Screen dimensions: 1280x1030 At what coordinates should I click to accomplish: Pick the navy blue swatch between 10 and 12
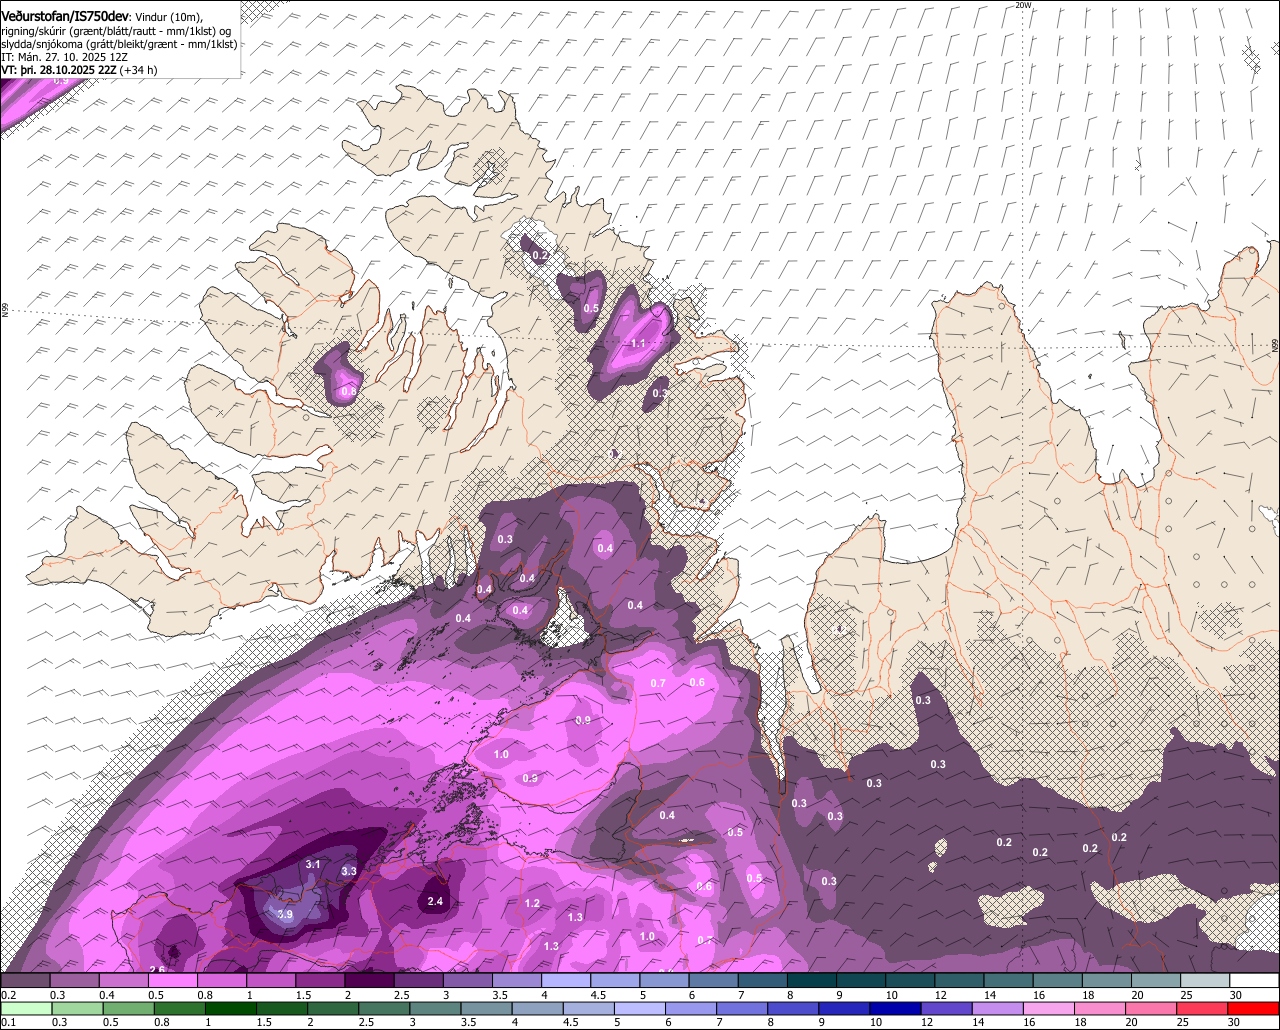[897, 1008]
